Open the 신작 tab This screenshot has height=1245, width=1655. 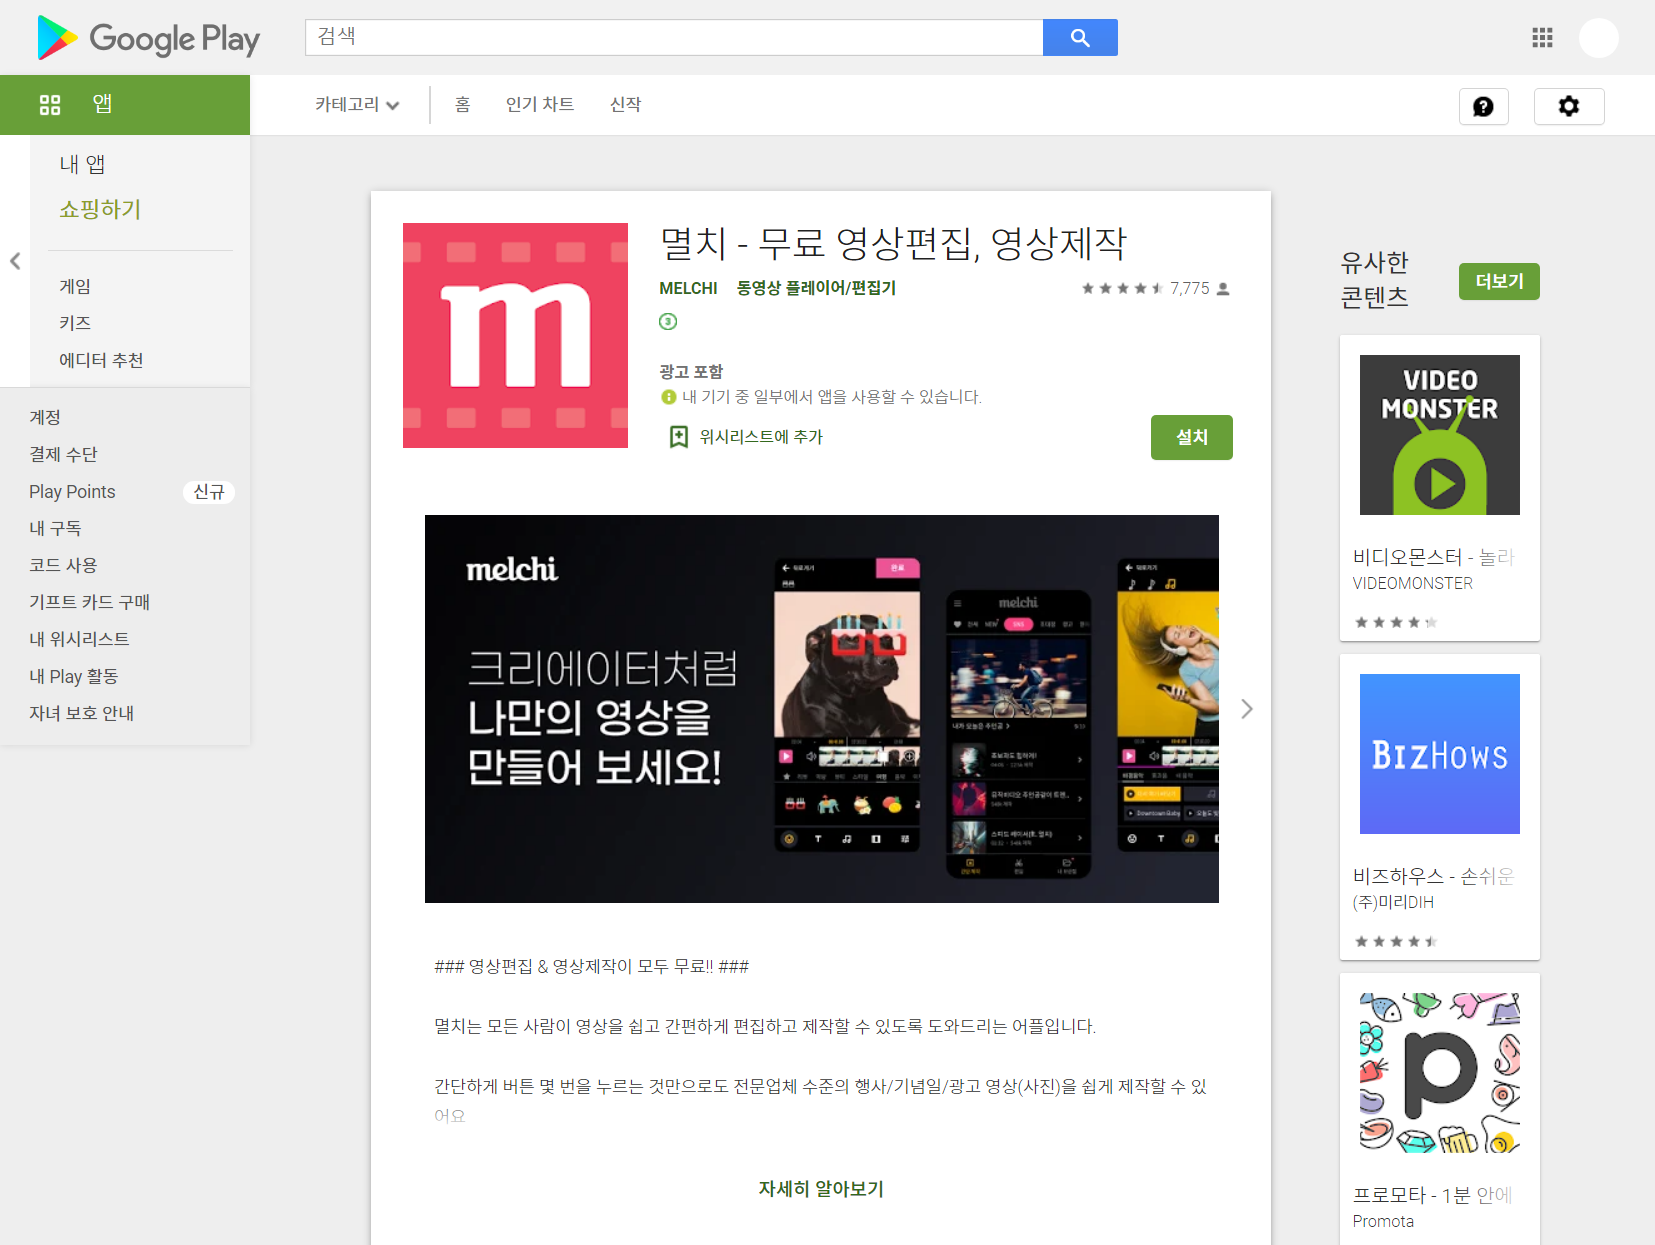tap(626, 105)
